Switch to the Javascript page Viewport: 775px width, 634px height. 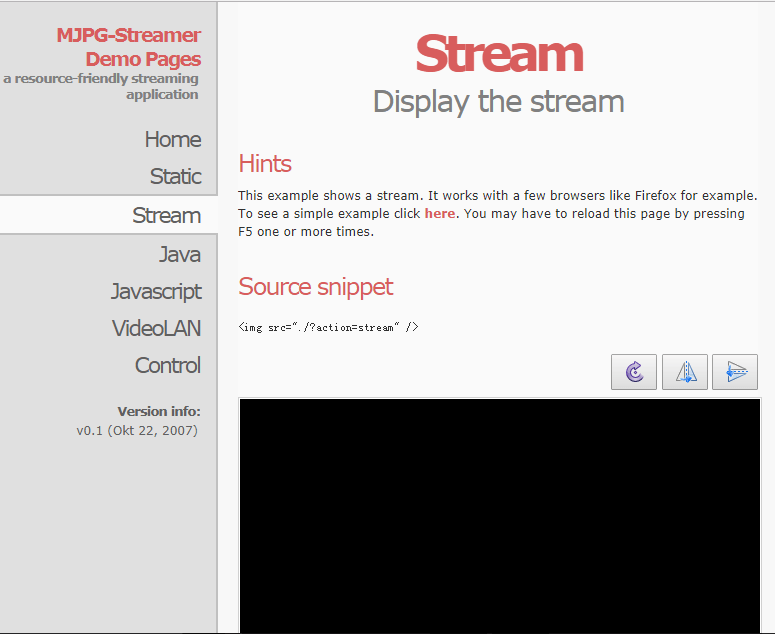pyautogui.click(x=156, y=291)
